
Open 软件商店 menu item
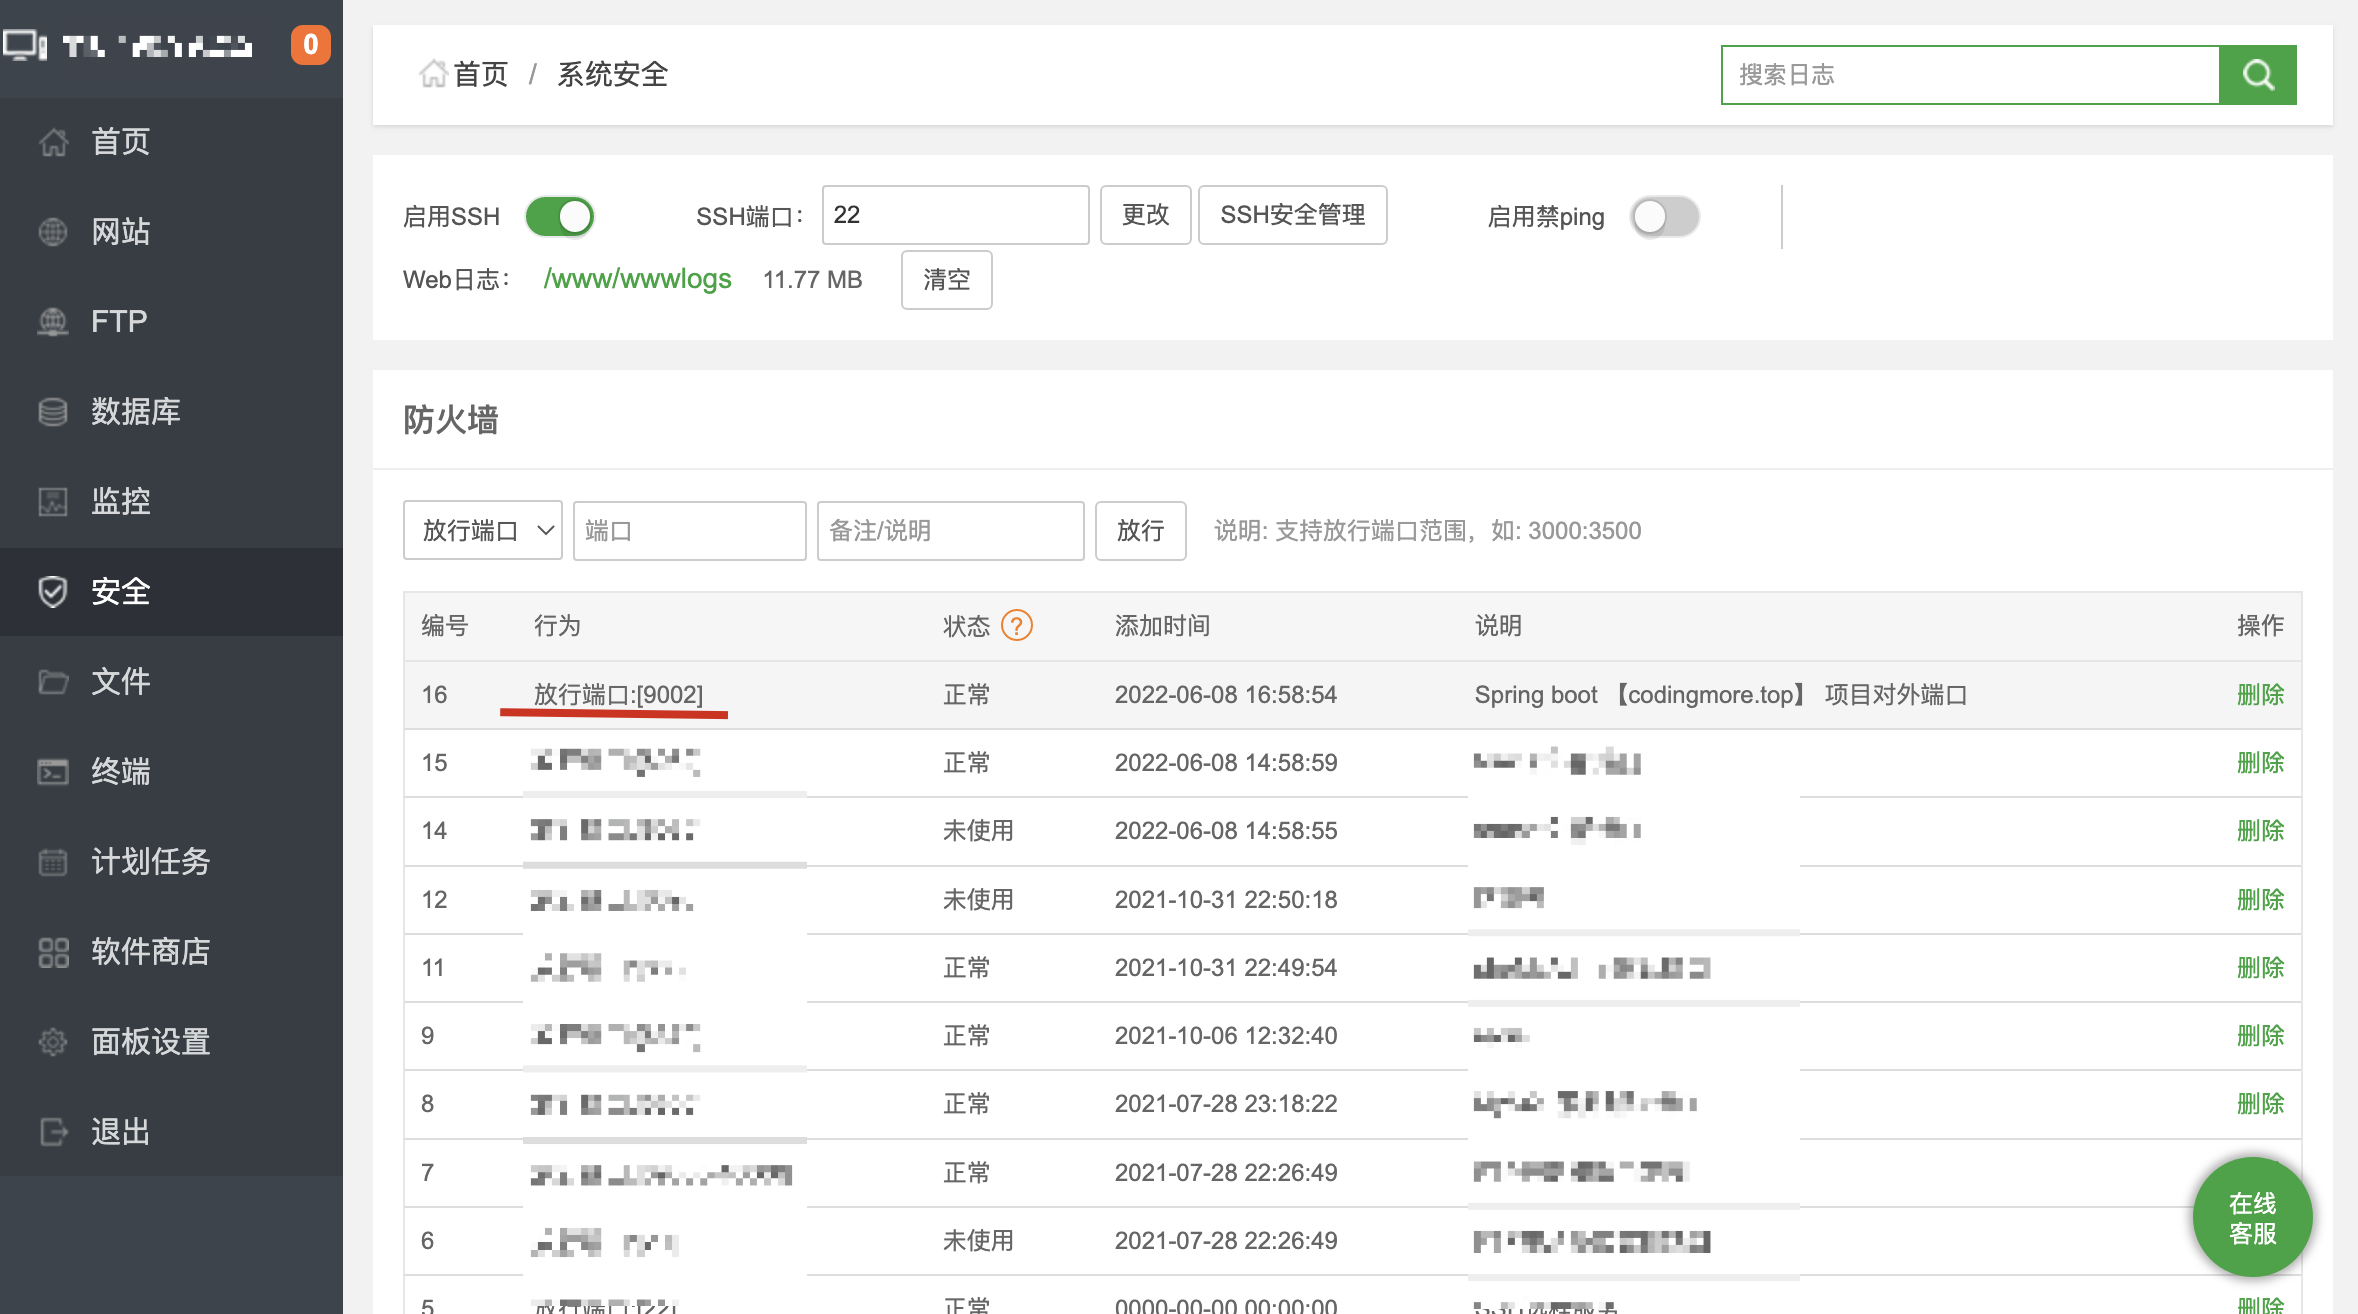(x=150, y=952)
